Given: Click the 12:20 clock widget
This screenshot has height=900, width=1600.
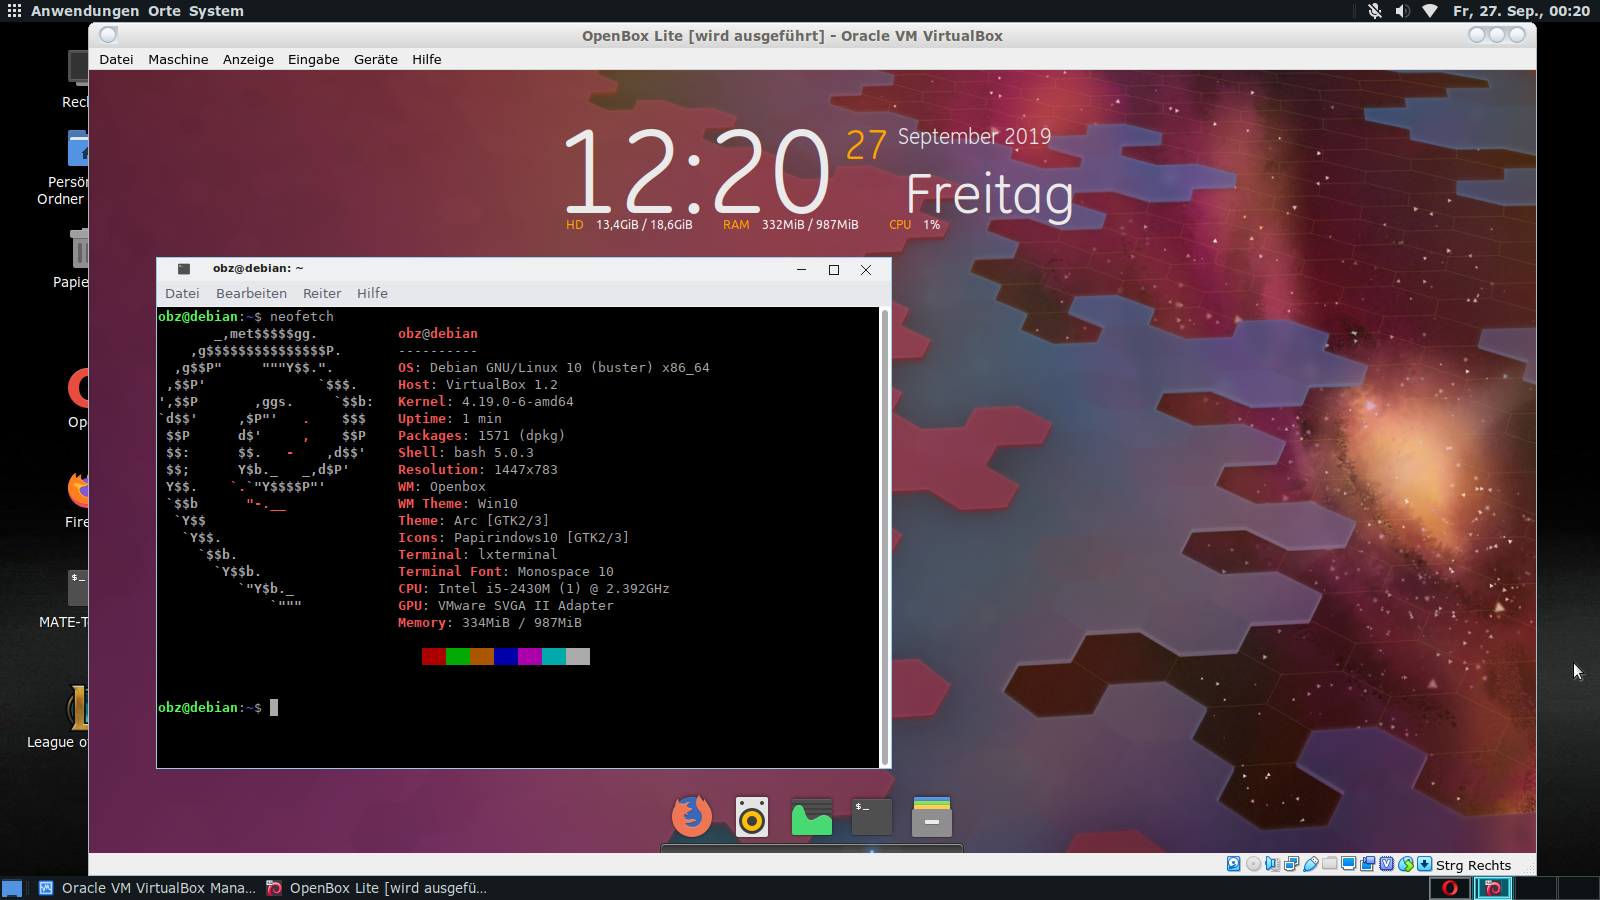Looking at the screenshot, I should pos(697,171).
